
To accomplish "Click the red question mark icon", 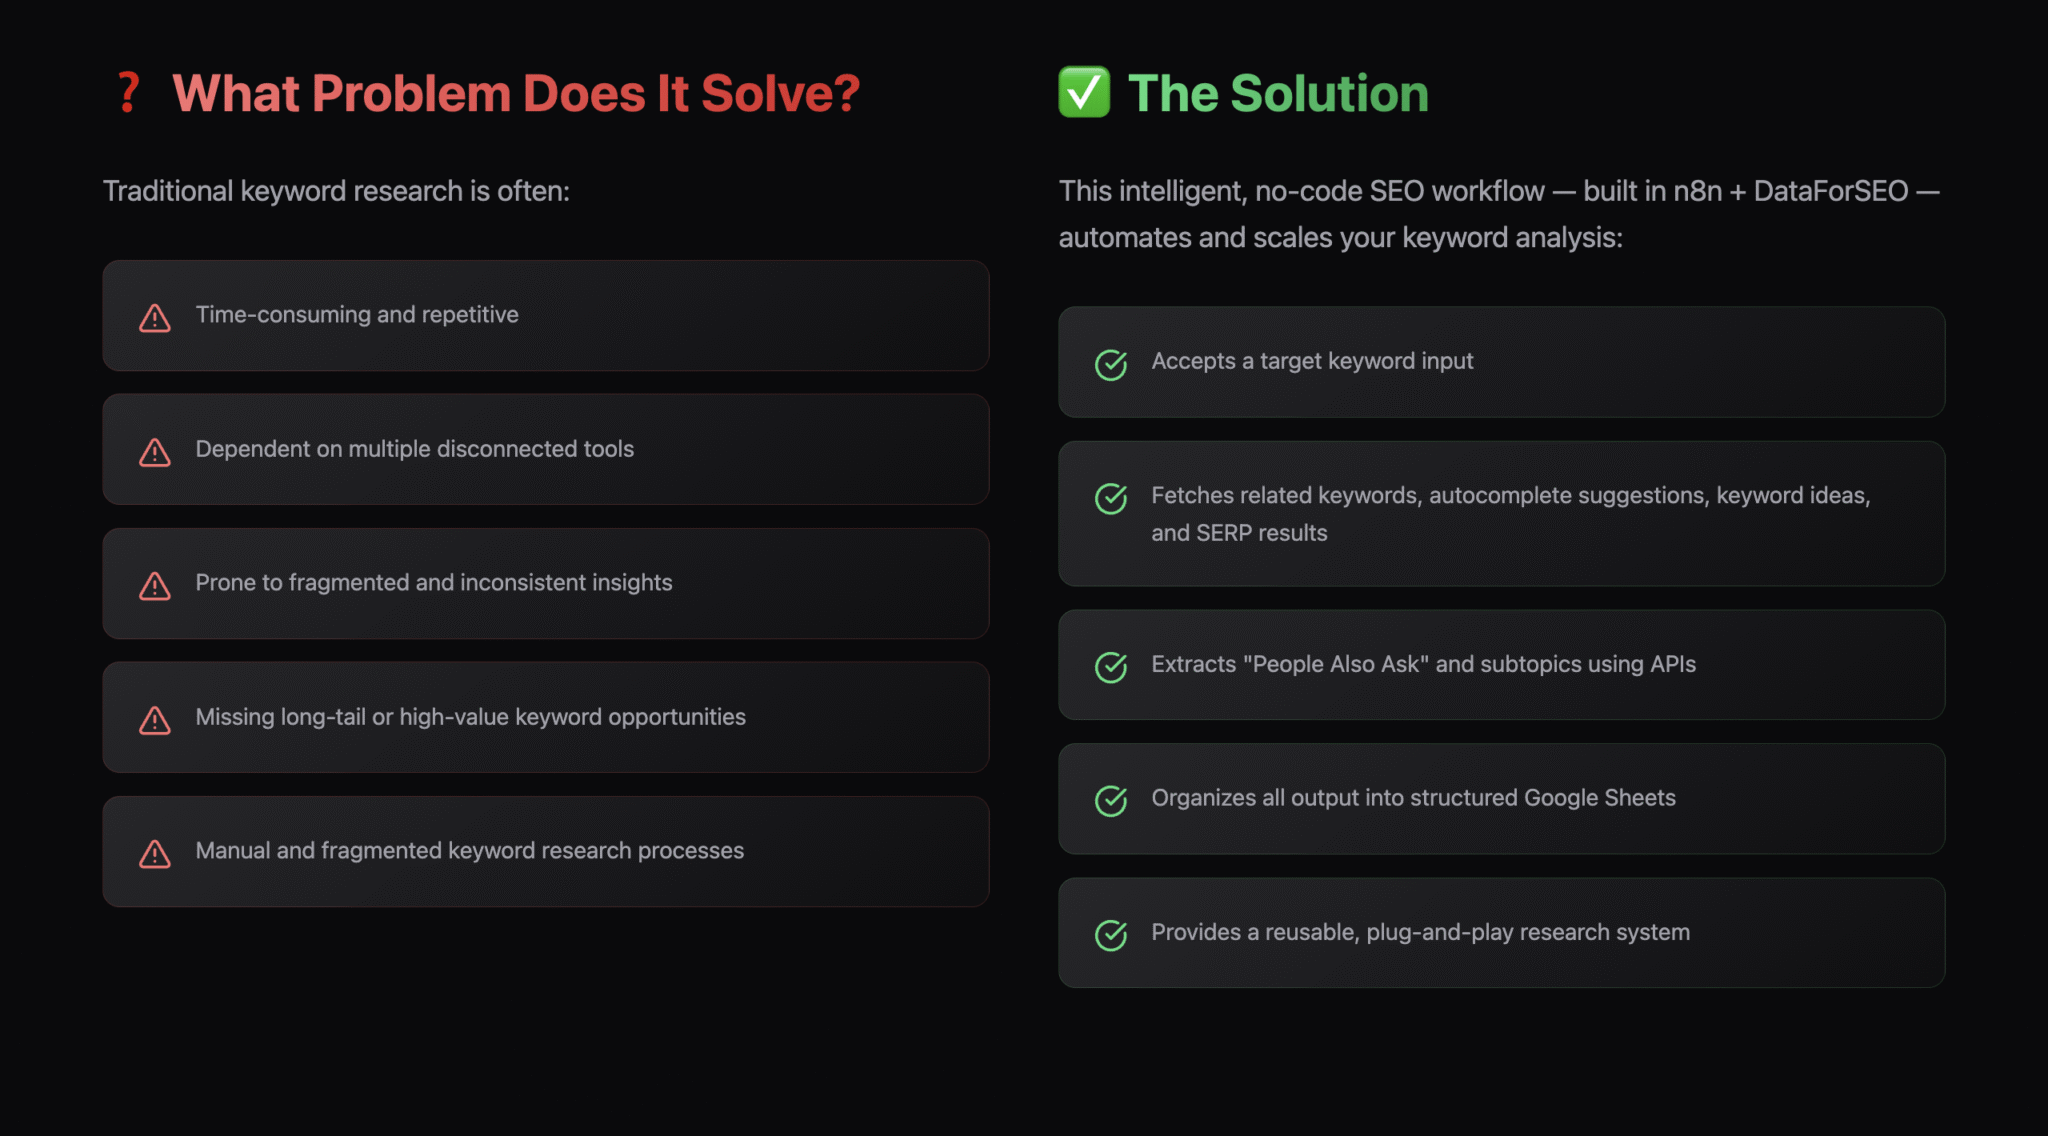I will click(128, 93).
